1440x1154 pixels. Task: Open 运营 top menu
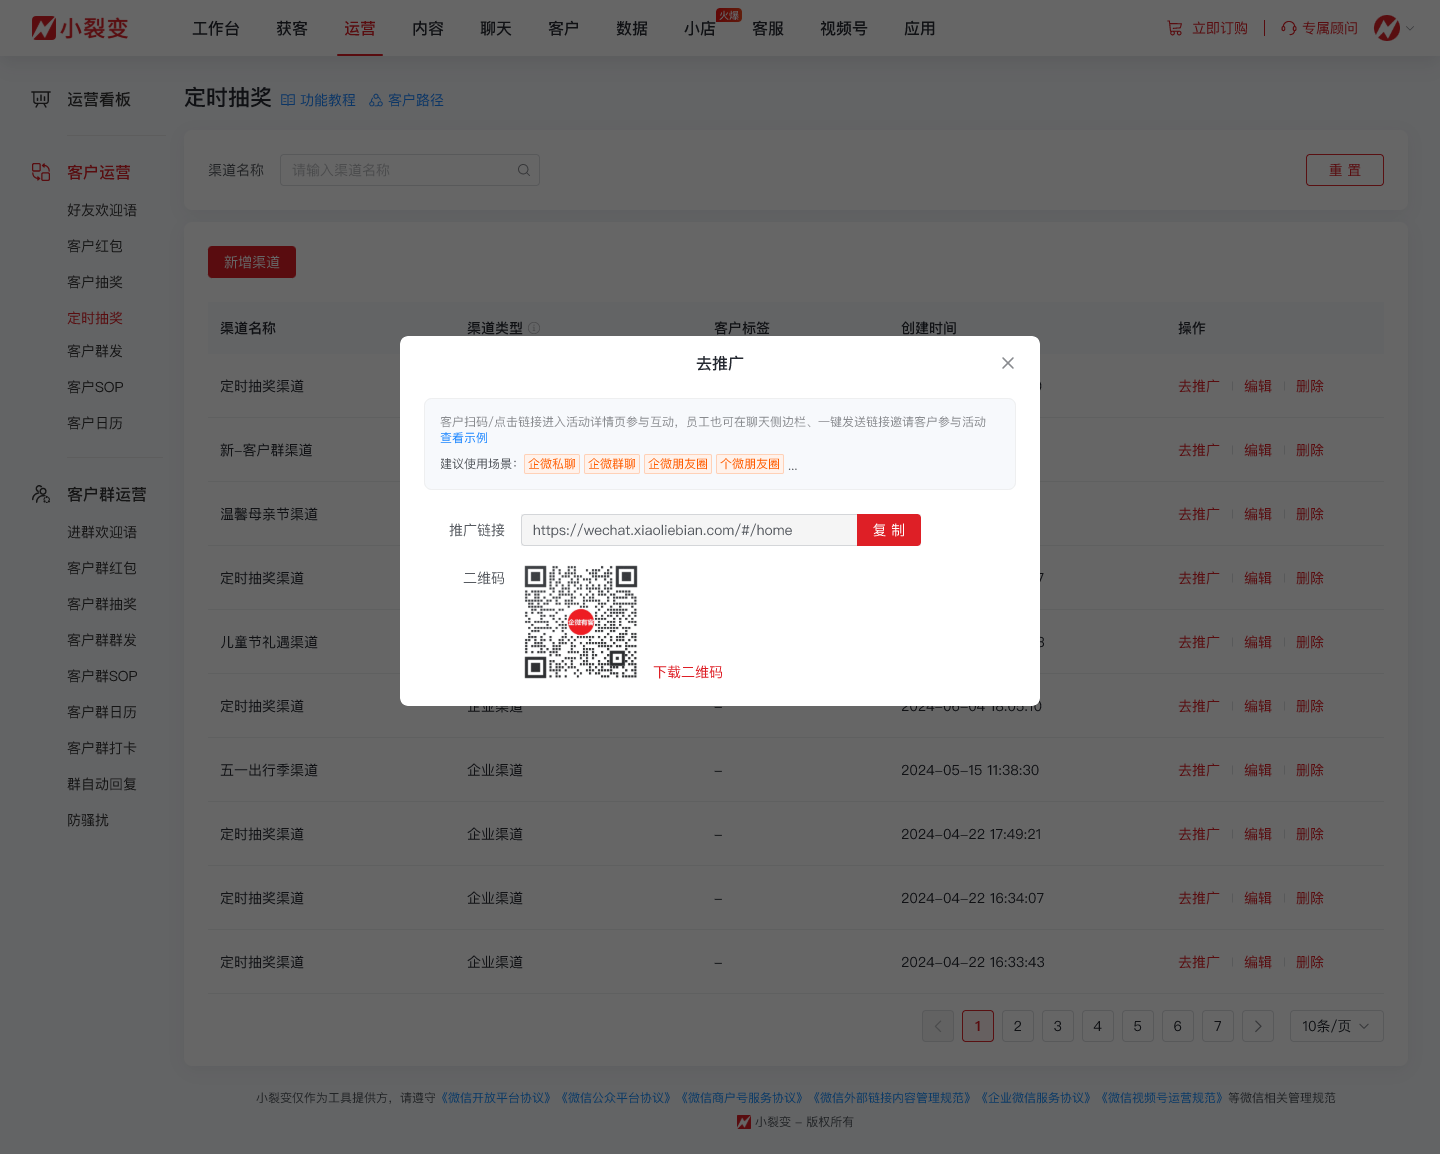(x=360, y=29)
